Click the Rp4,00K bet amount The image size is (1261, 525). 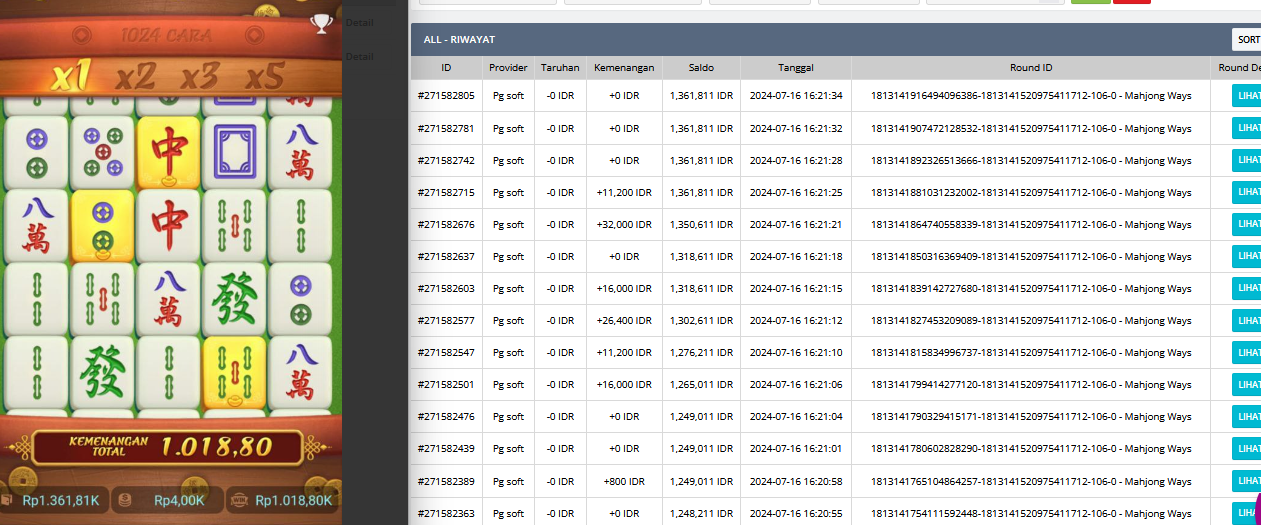pos(179,500)
